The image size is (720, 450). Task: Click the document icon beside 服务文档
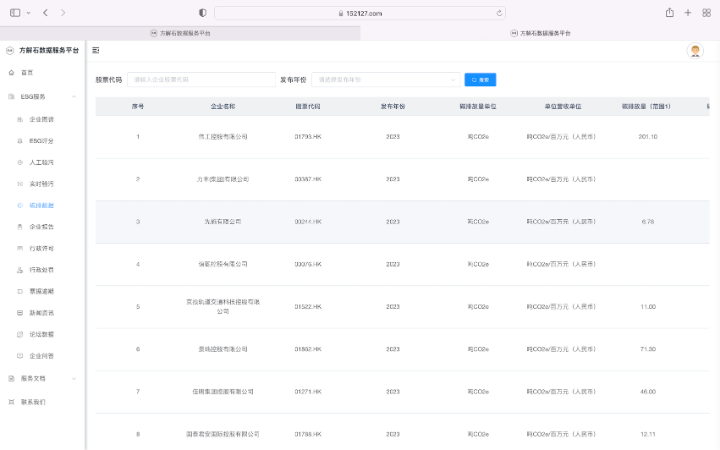11,378
